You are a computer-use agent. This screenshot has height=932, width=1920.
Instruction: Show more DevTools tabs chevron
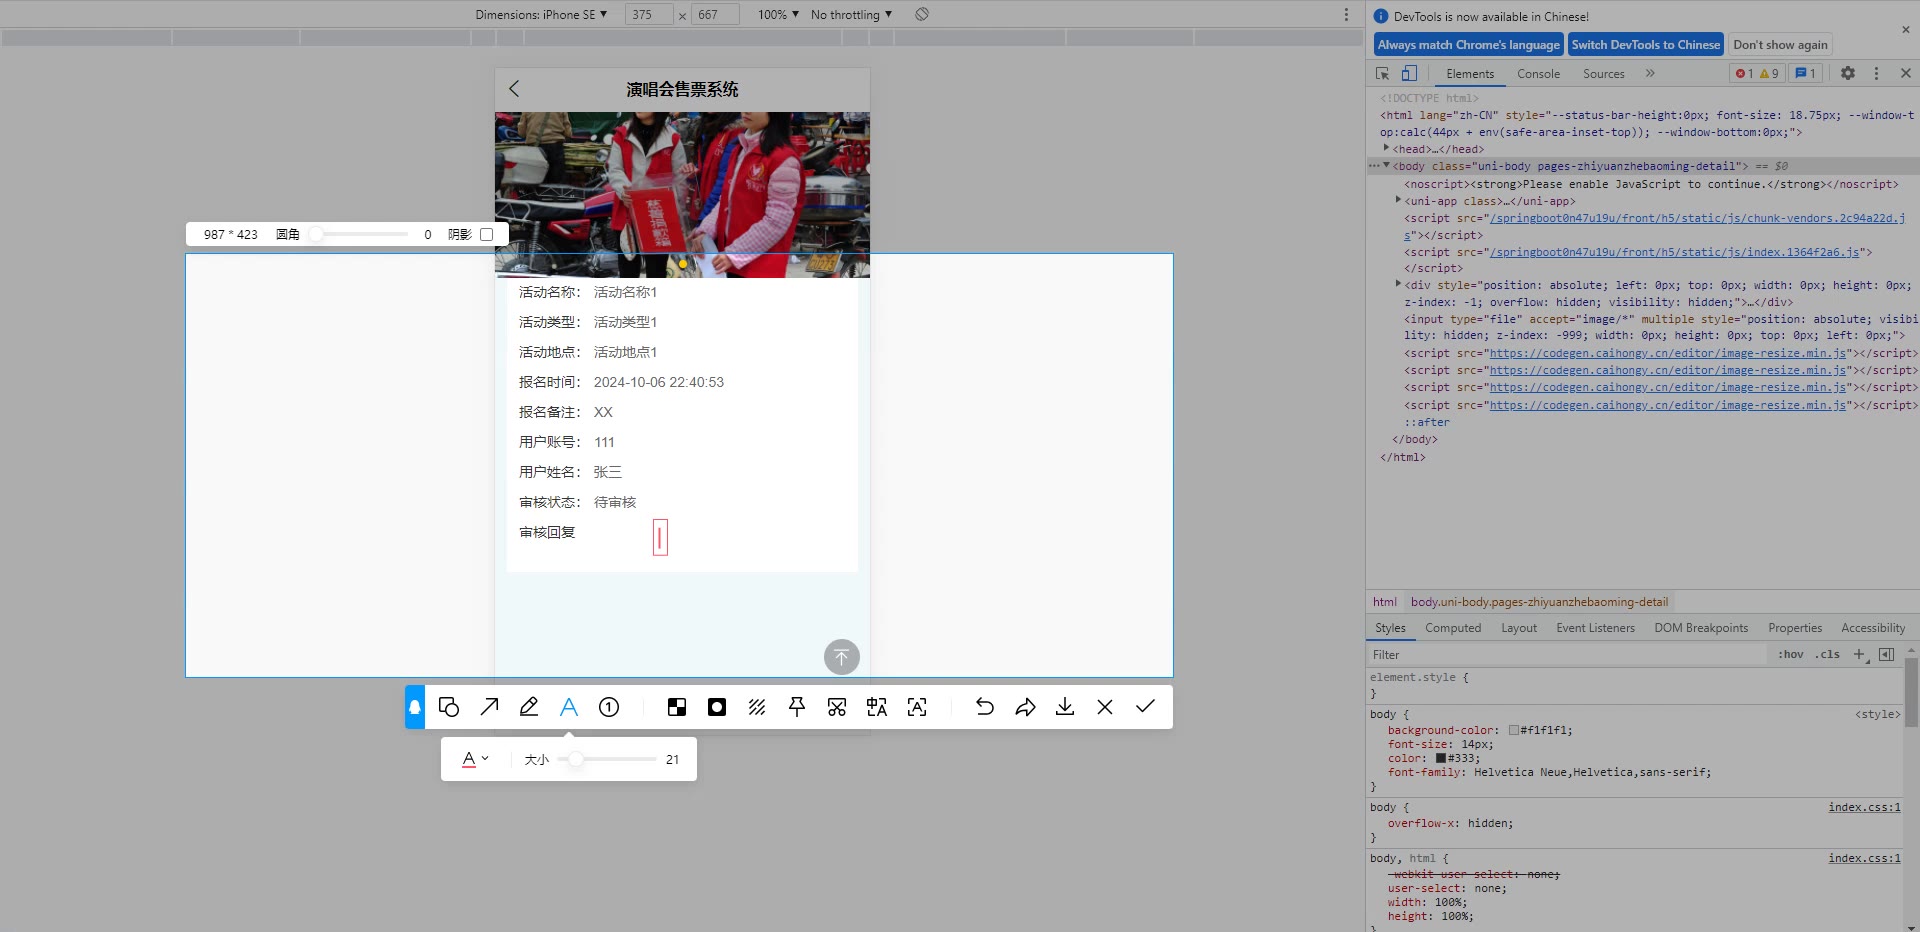coord(1650,73)
